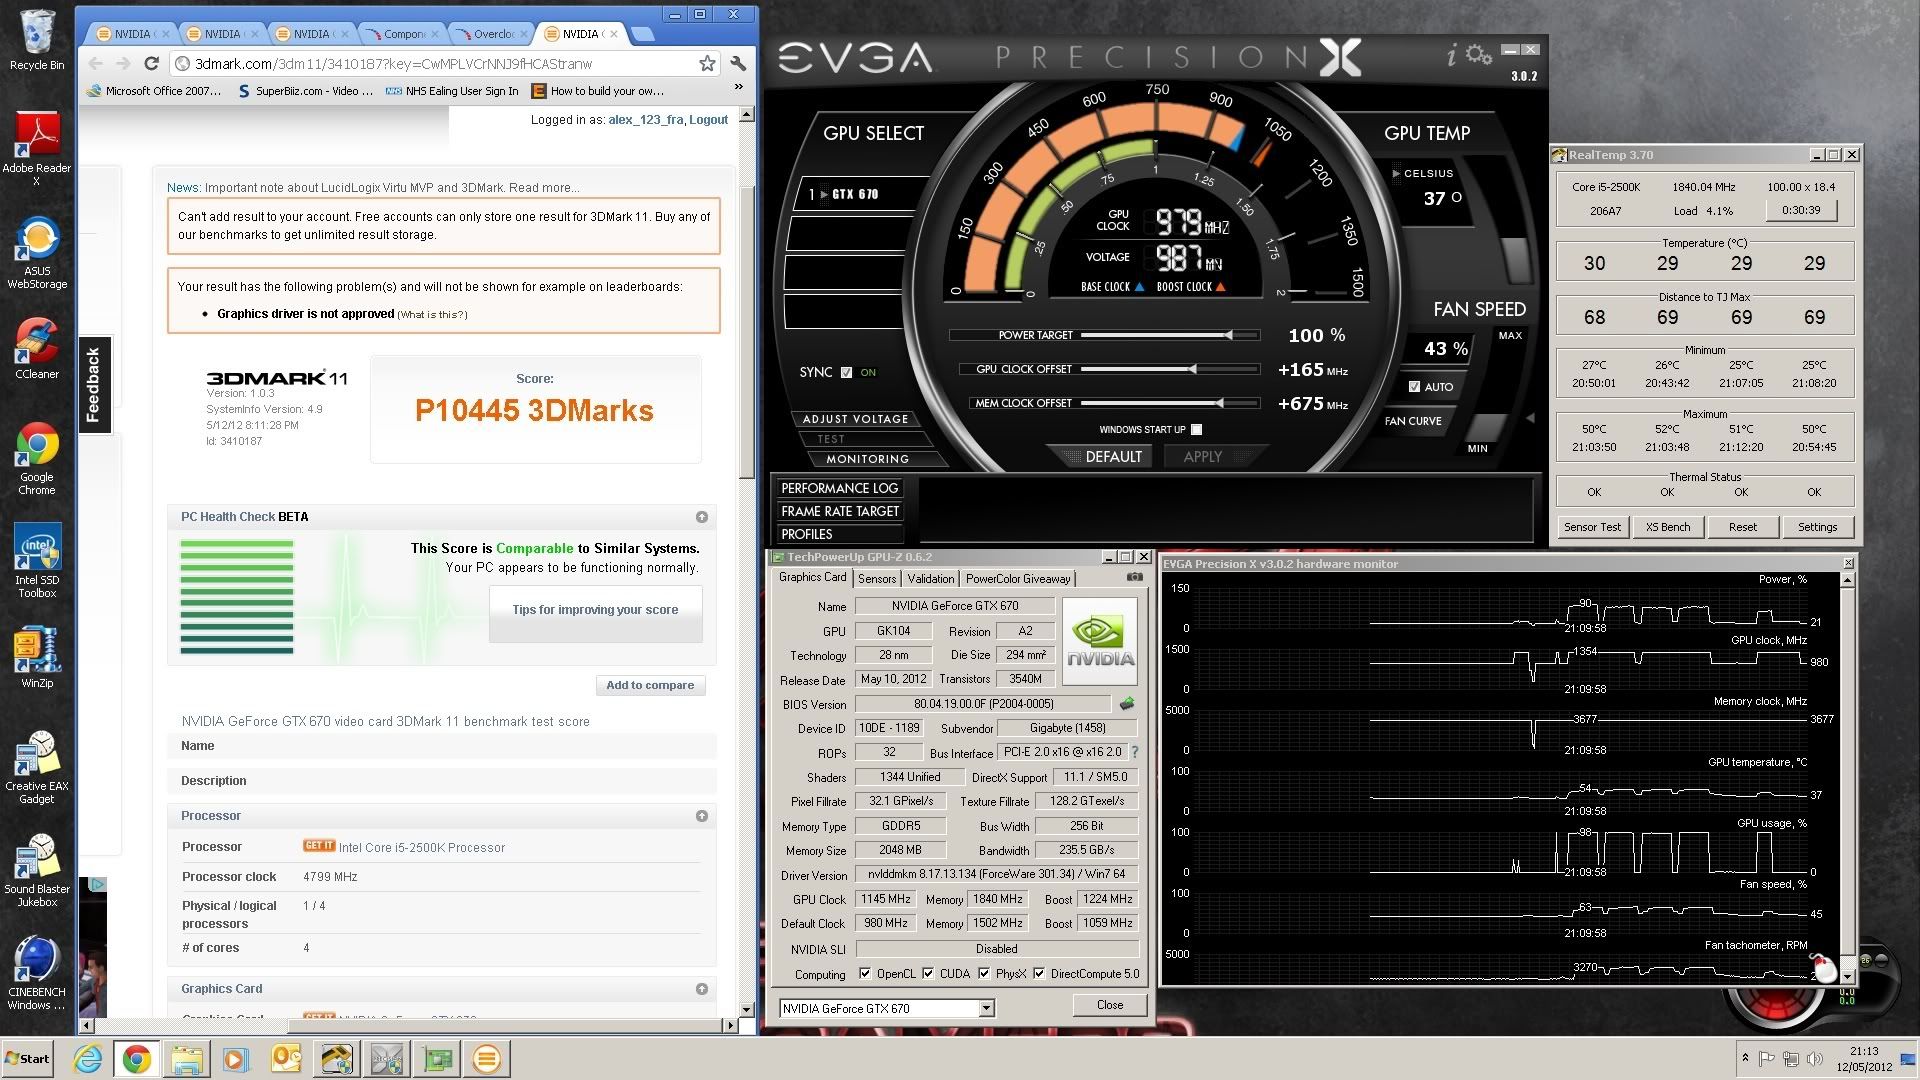Click the Monitoring panel icon
Viewport: 1920px width, 1080px height.
(864, 460)
